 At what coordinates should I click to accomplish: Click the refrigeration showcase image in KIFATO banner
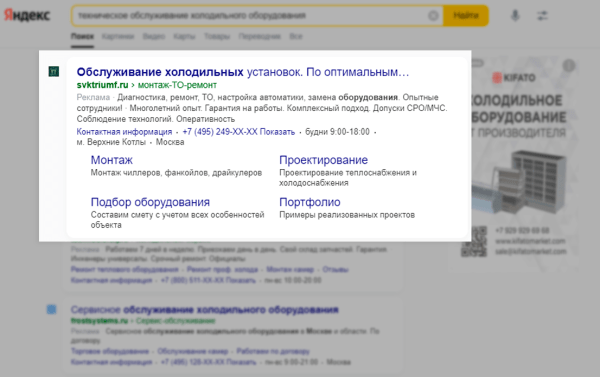tap(518, 182)
